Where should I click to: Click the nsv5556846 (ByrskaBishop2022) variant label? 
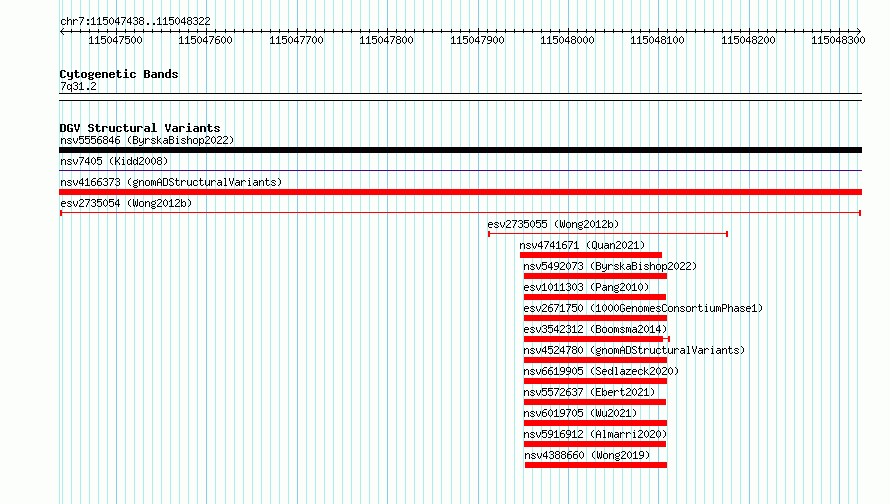(x=147, y=140)
